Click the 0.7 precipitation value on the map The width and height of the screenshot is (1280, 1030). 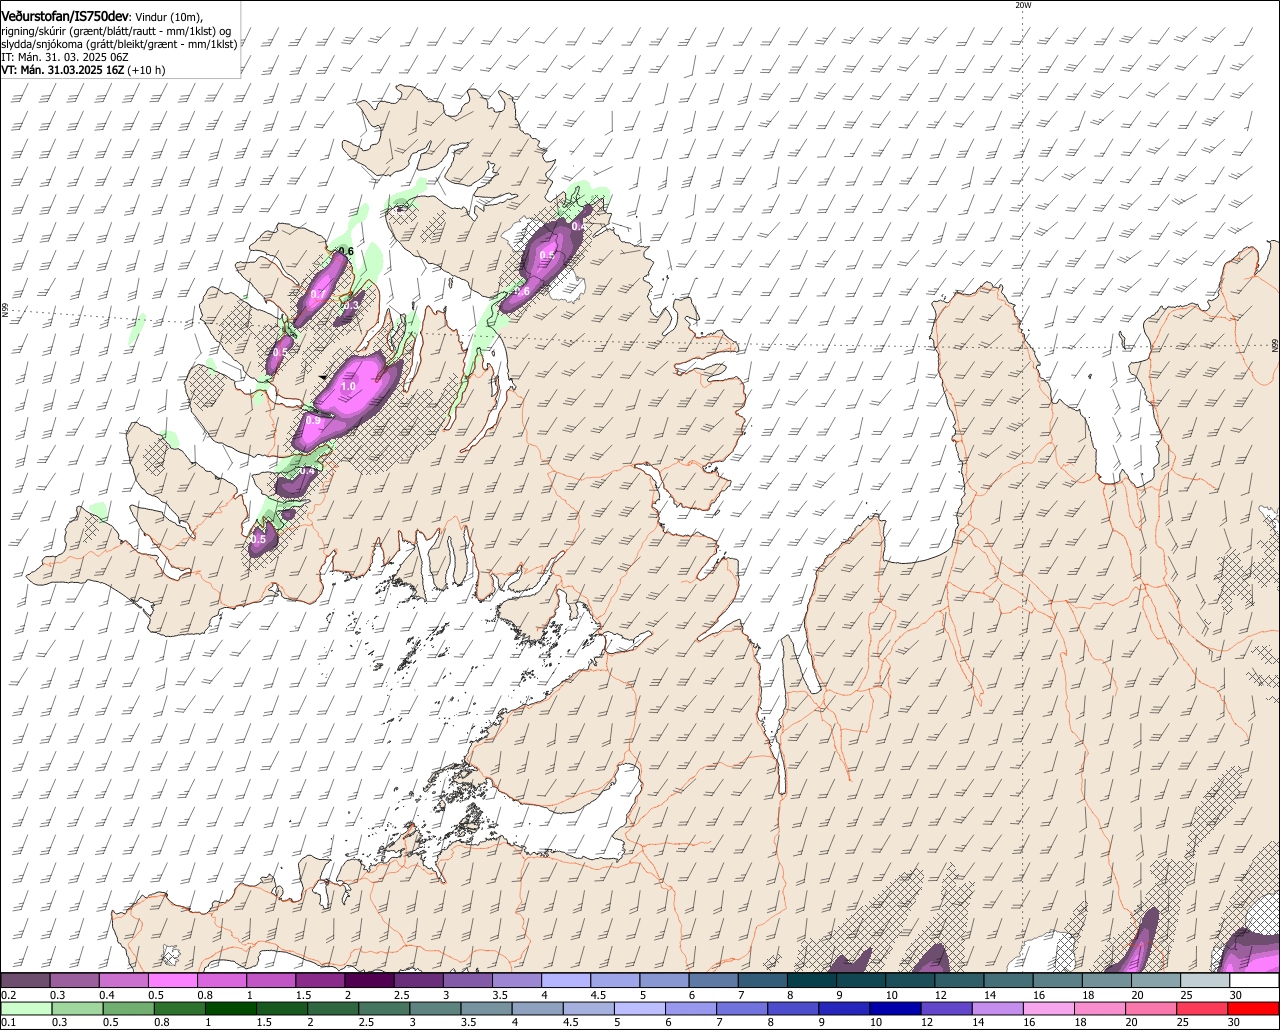click(x=317, y=294)
